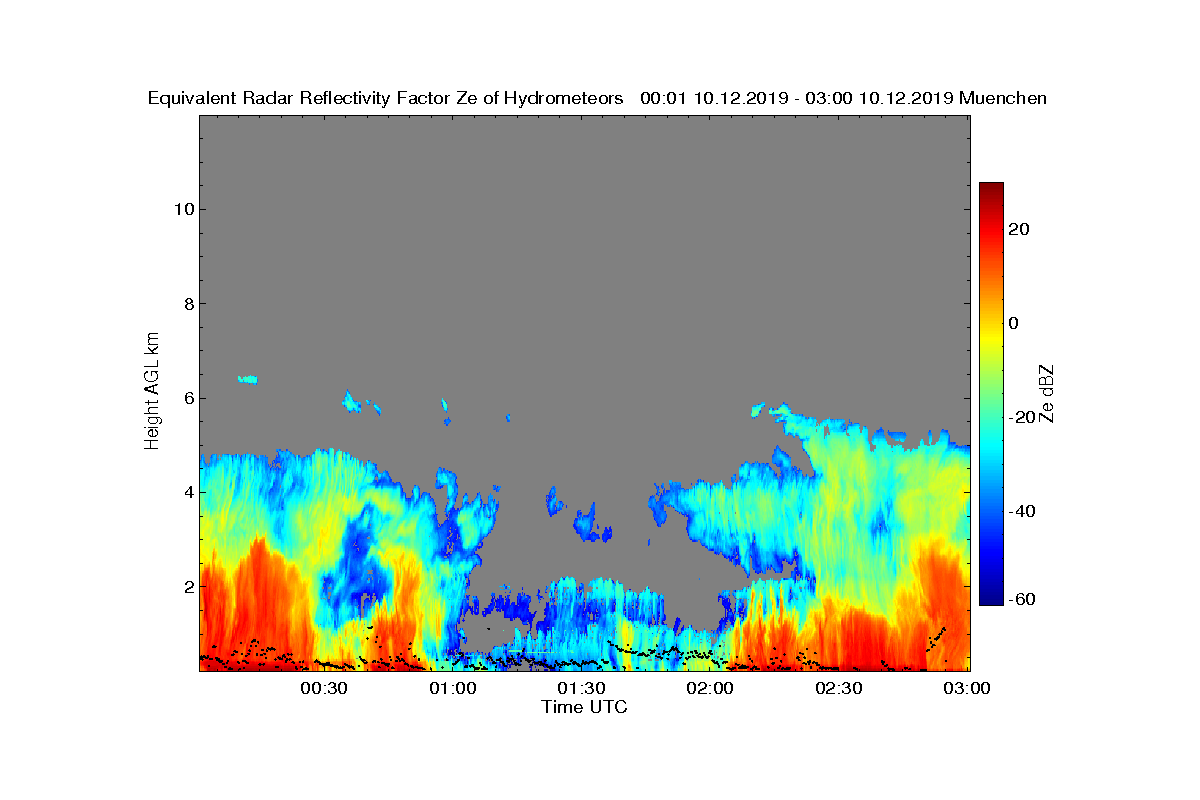Click the 'Height AGL km' axis label
Image resolution: width=1200 pixels, height=800 pixels.
coord(152,393)
